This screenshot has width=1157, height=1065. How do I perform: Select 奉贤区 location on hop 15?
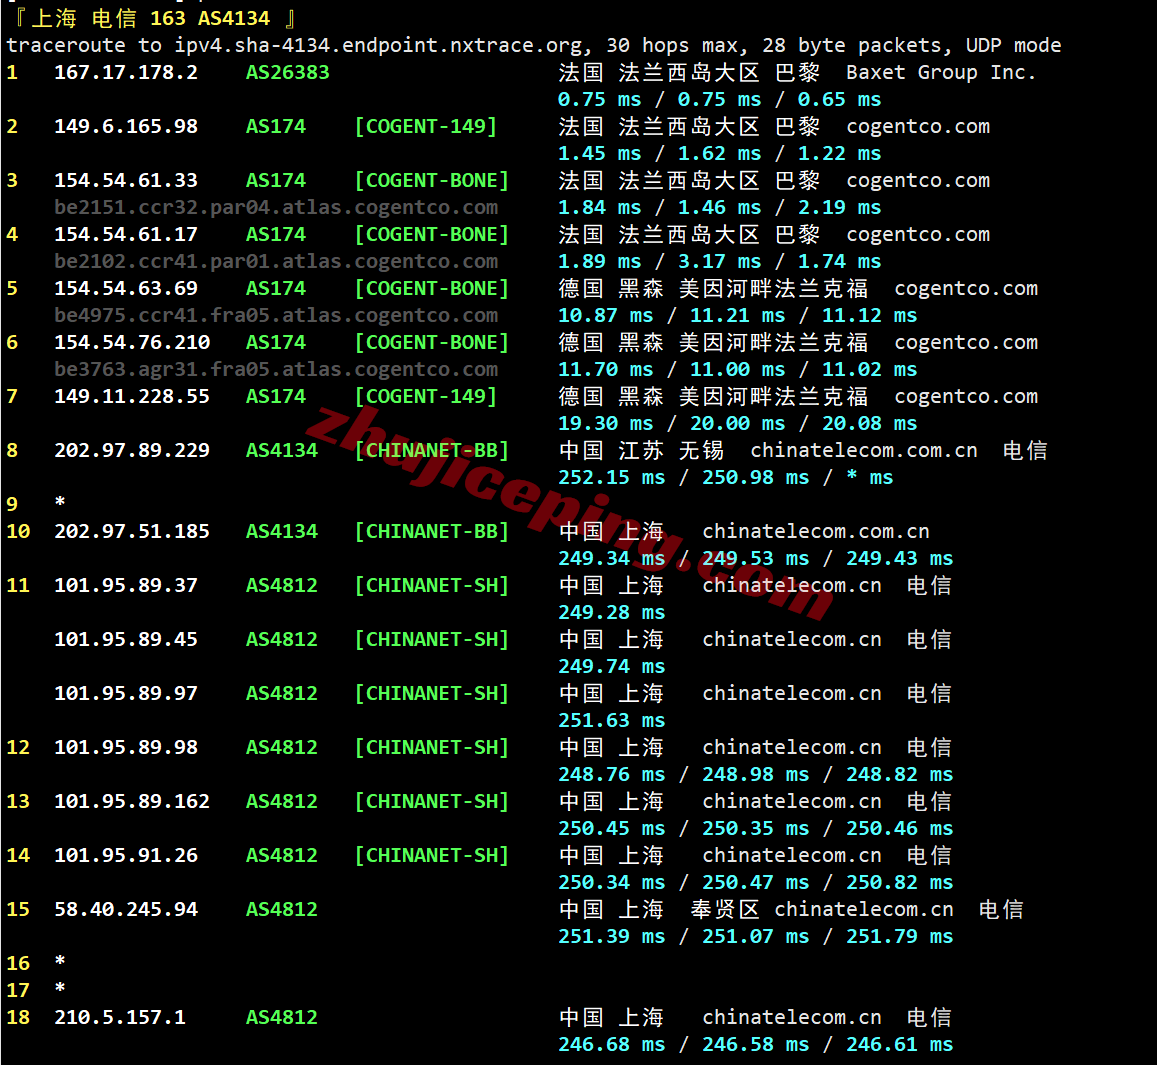pos(725,909)
